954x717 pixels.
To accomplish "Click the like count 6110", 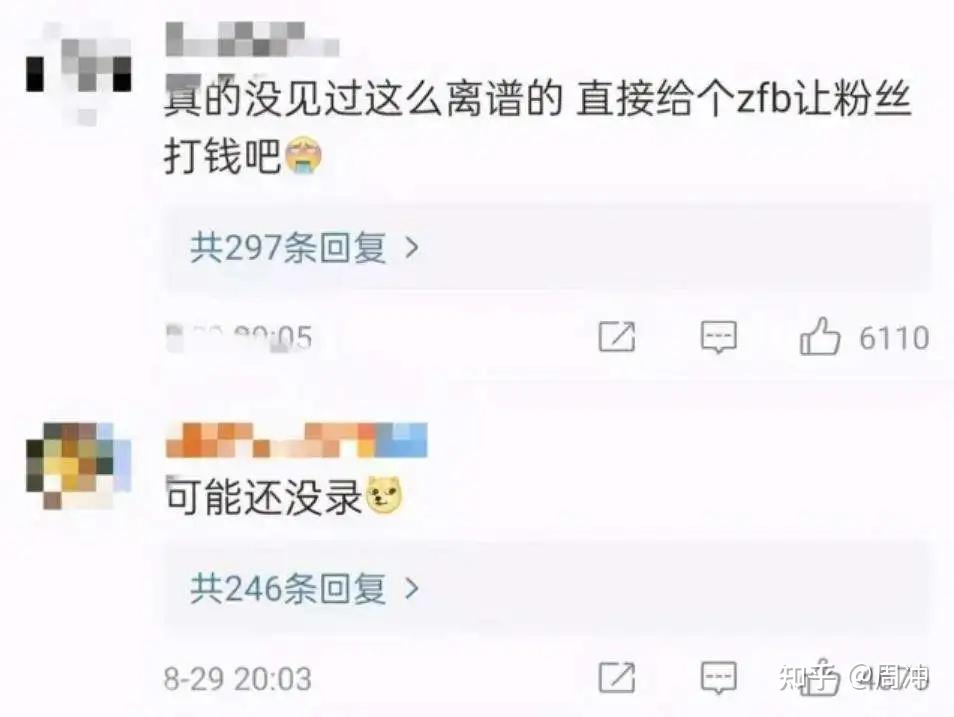I will (894, 338).
